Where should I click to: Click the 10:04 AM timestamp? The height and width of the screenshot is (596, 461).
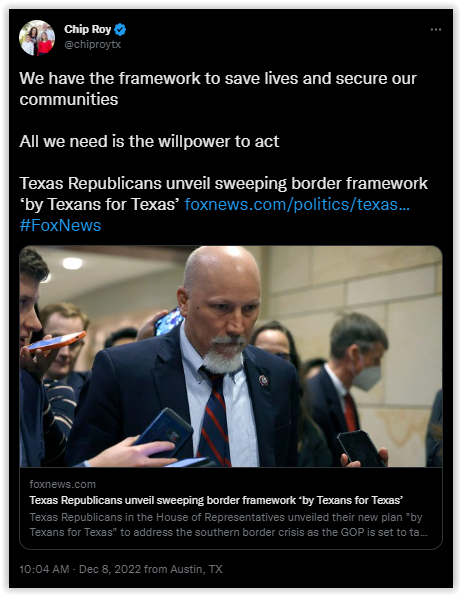[x=44, y=569]
